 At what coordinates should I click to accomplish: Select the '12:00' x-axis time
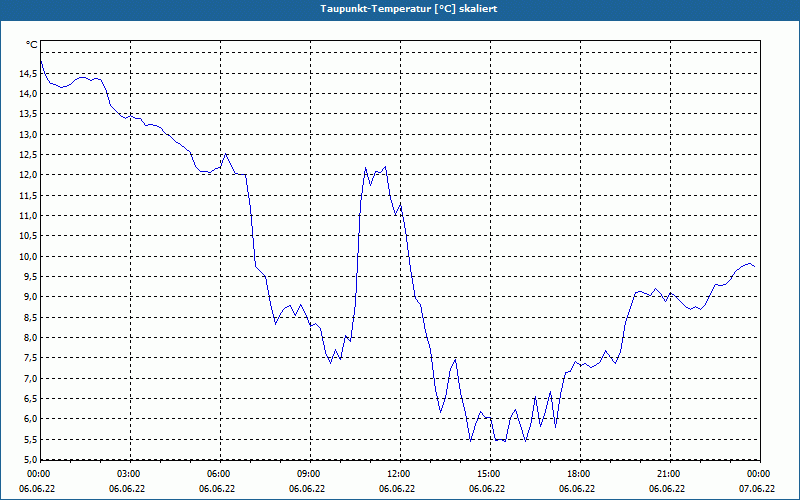pos(398,474)
